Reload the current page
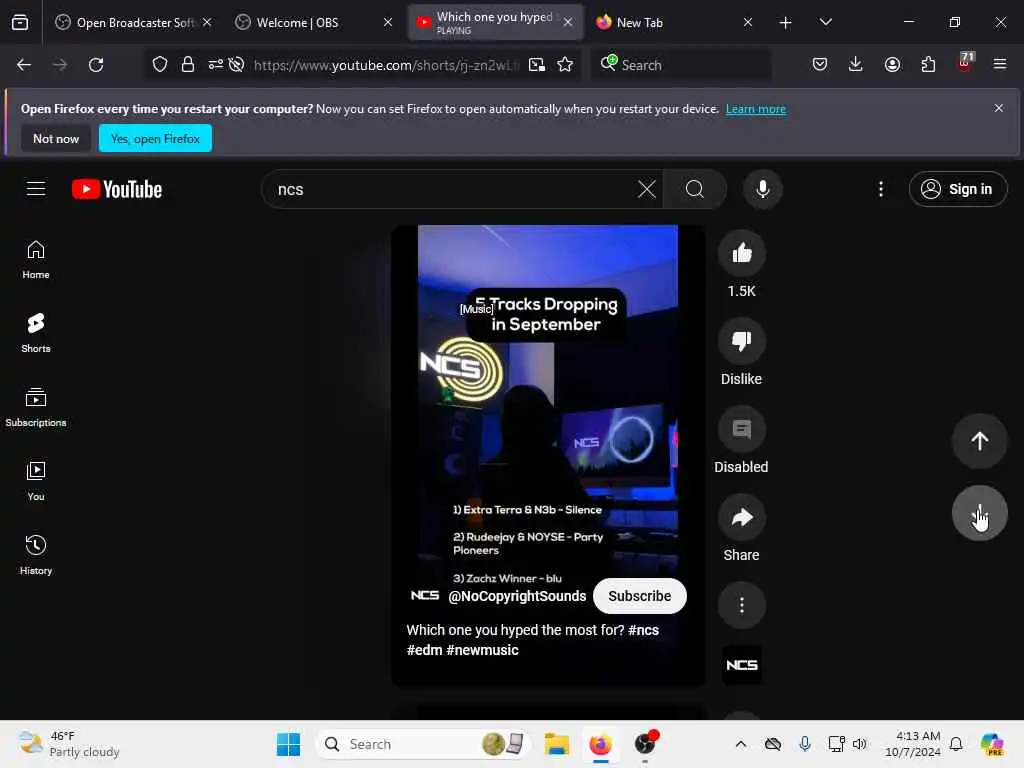 point(96,64)
